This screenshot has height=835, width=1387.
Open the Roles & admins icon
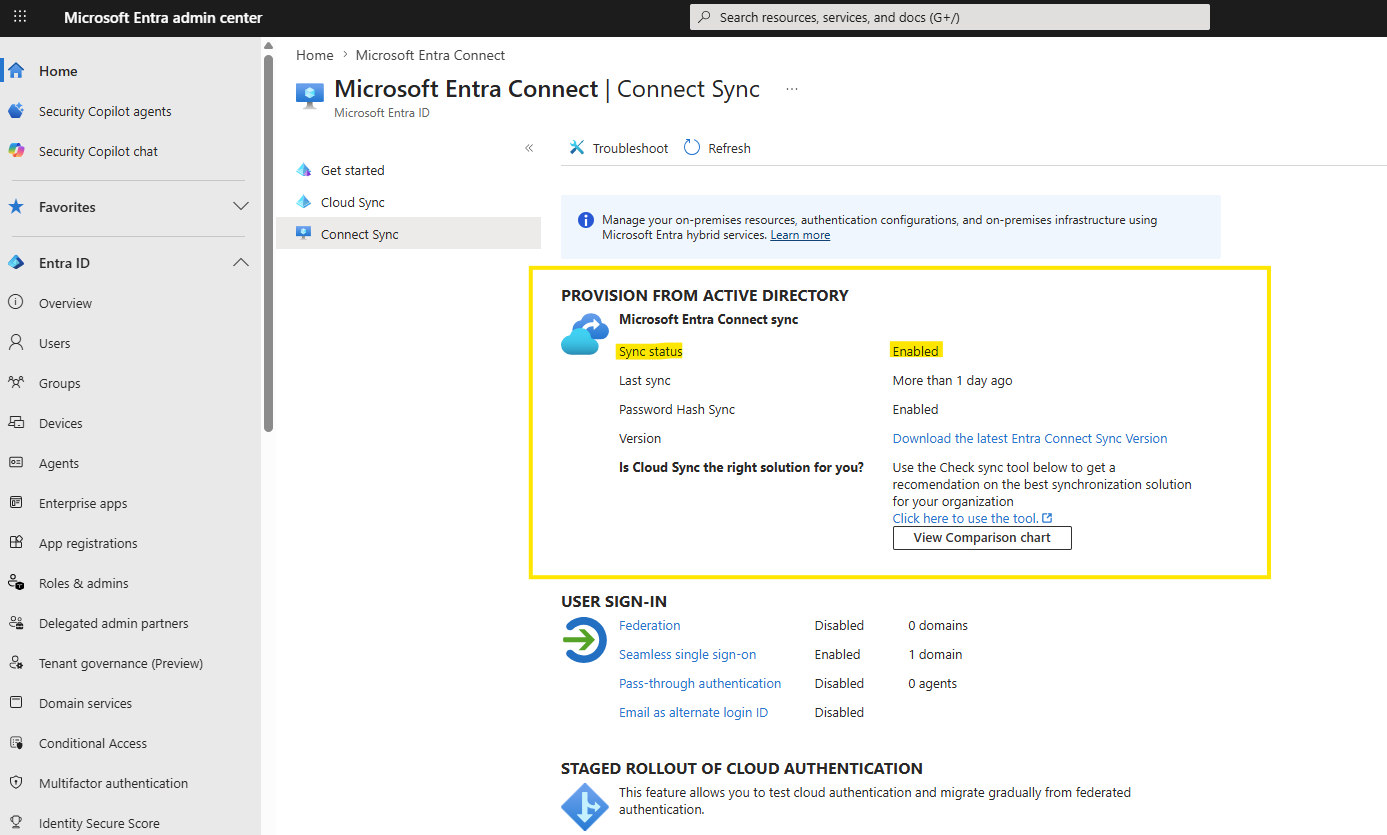(x=16, y=583)
